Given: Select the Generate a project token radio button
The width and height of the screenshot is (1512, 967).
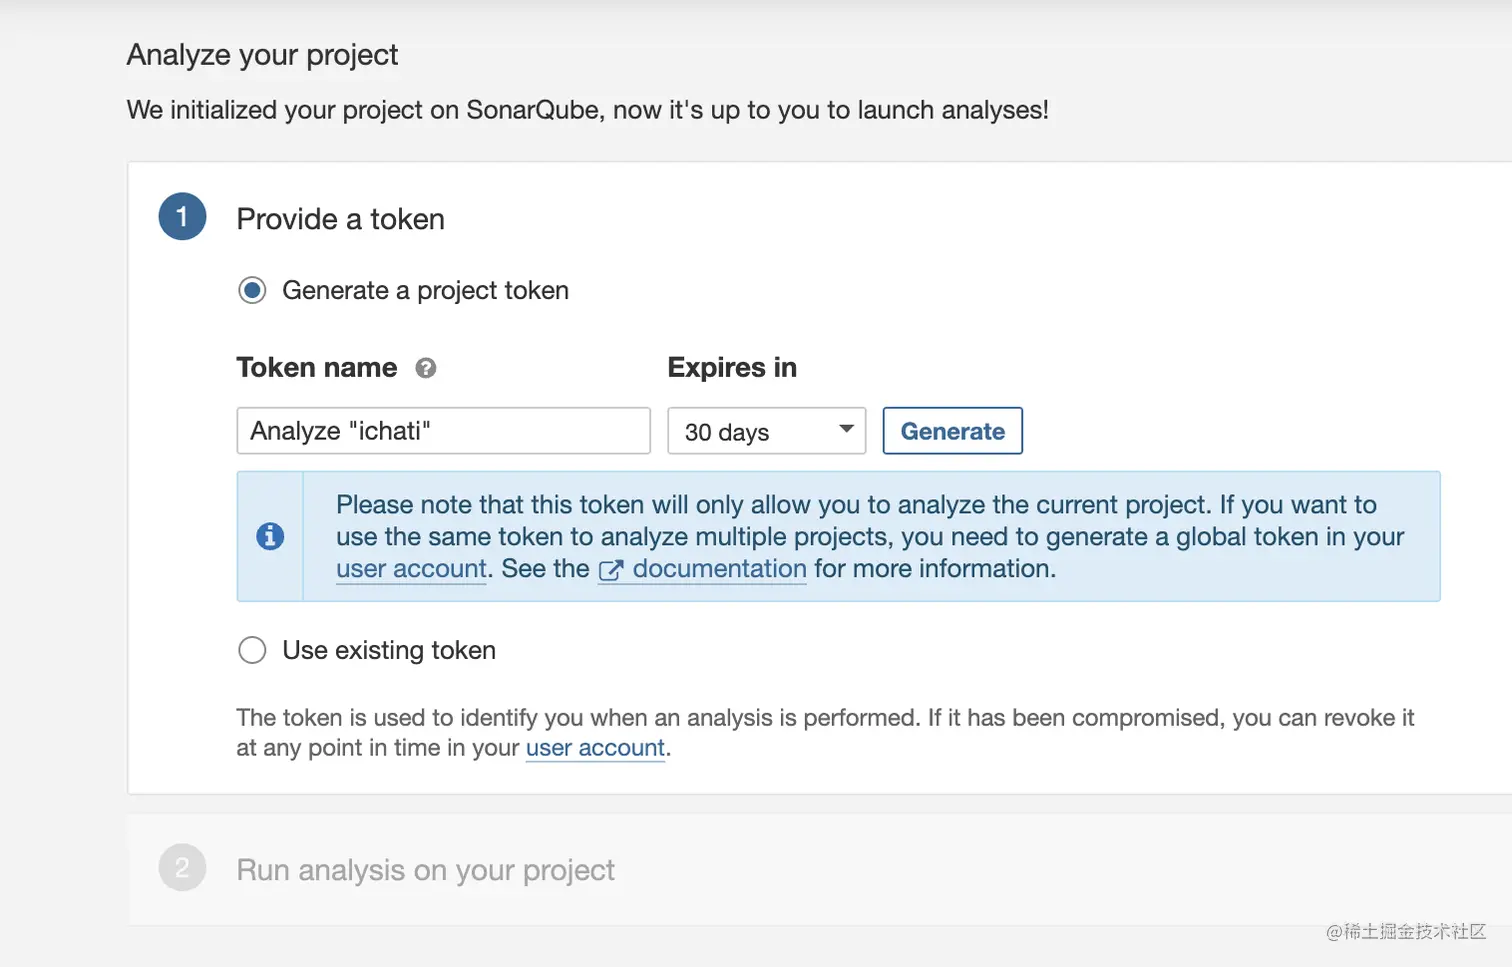Looking at the screenshot, I should click(x=252, y=291).
